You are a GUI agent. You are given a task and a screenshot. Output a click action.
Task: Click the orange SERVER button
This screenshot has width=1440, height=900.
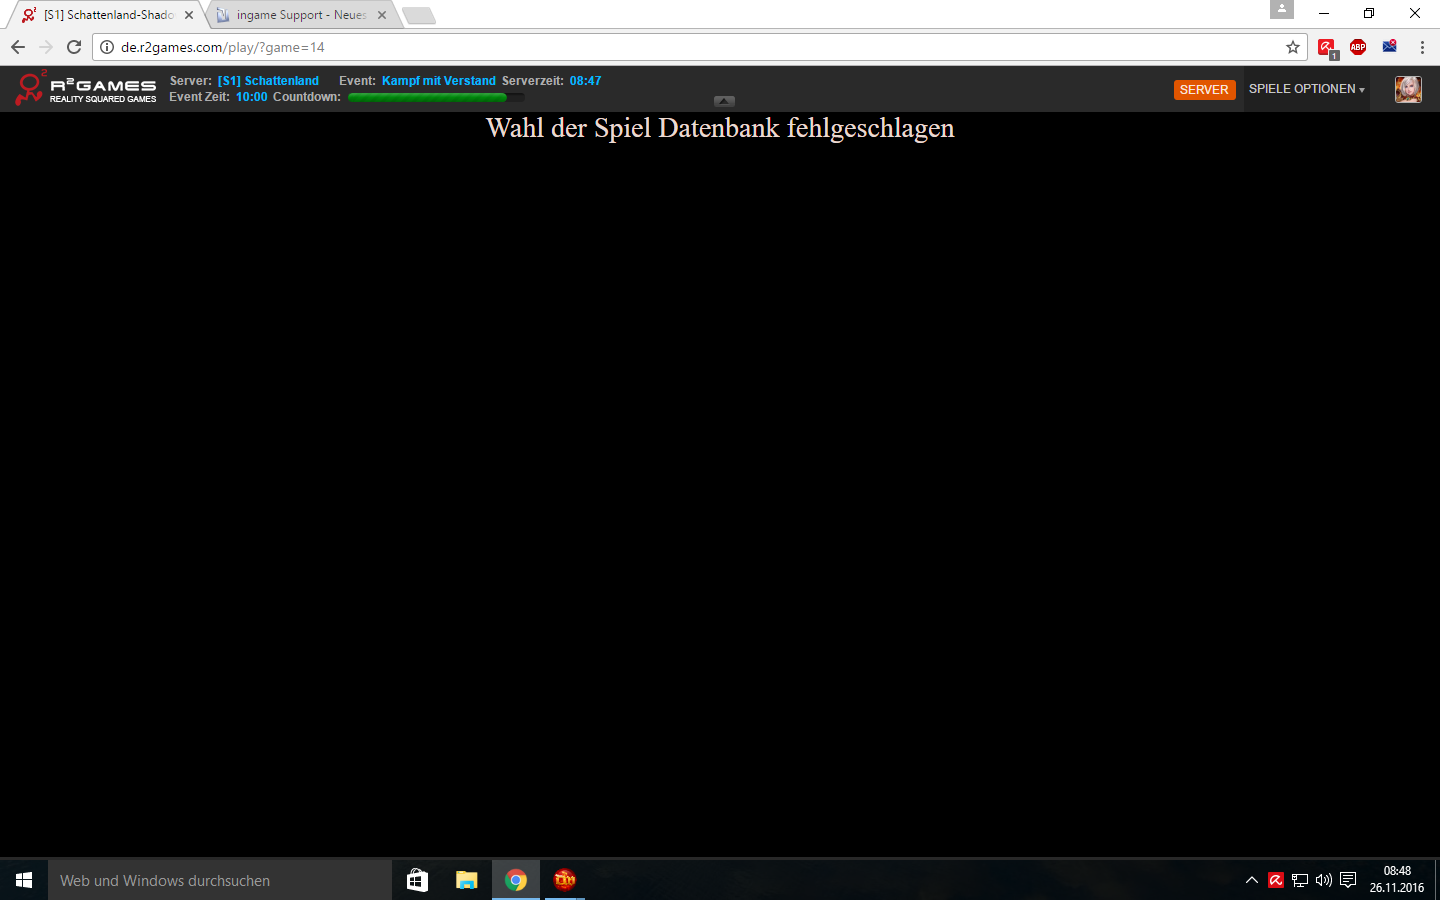(1204, 90)
